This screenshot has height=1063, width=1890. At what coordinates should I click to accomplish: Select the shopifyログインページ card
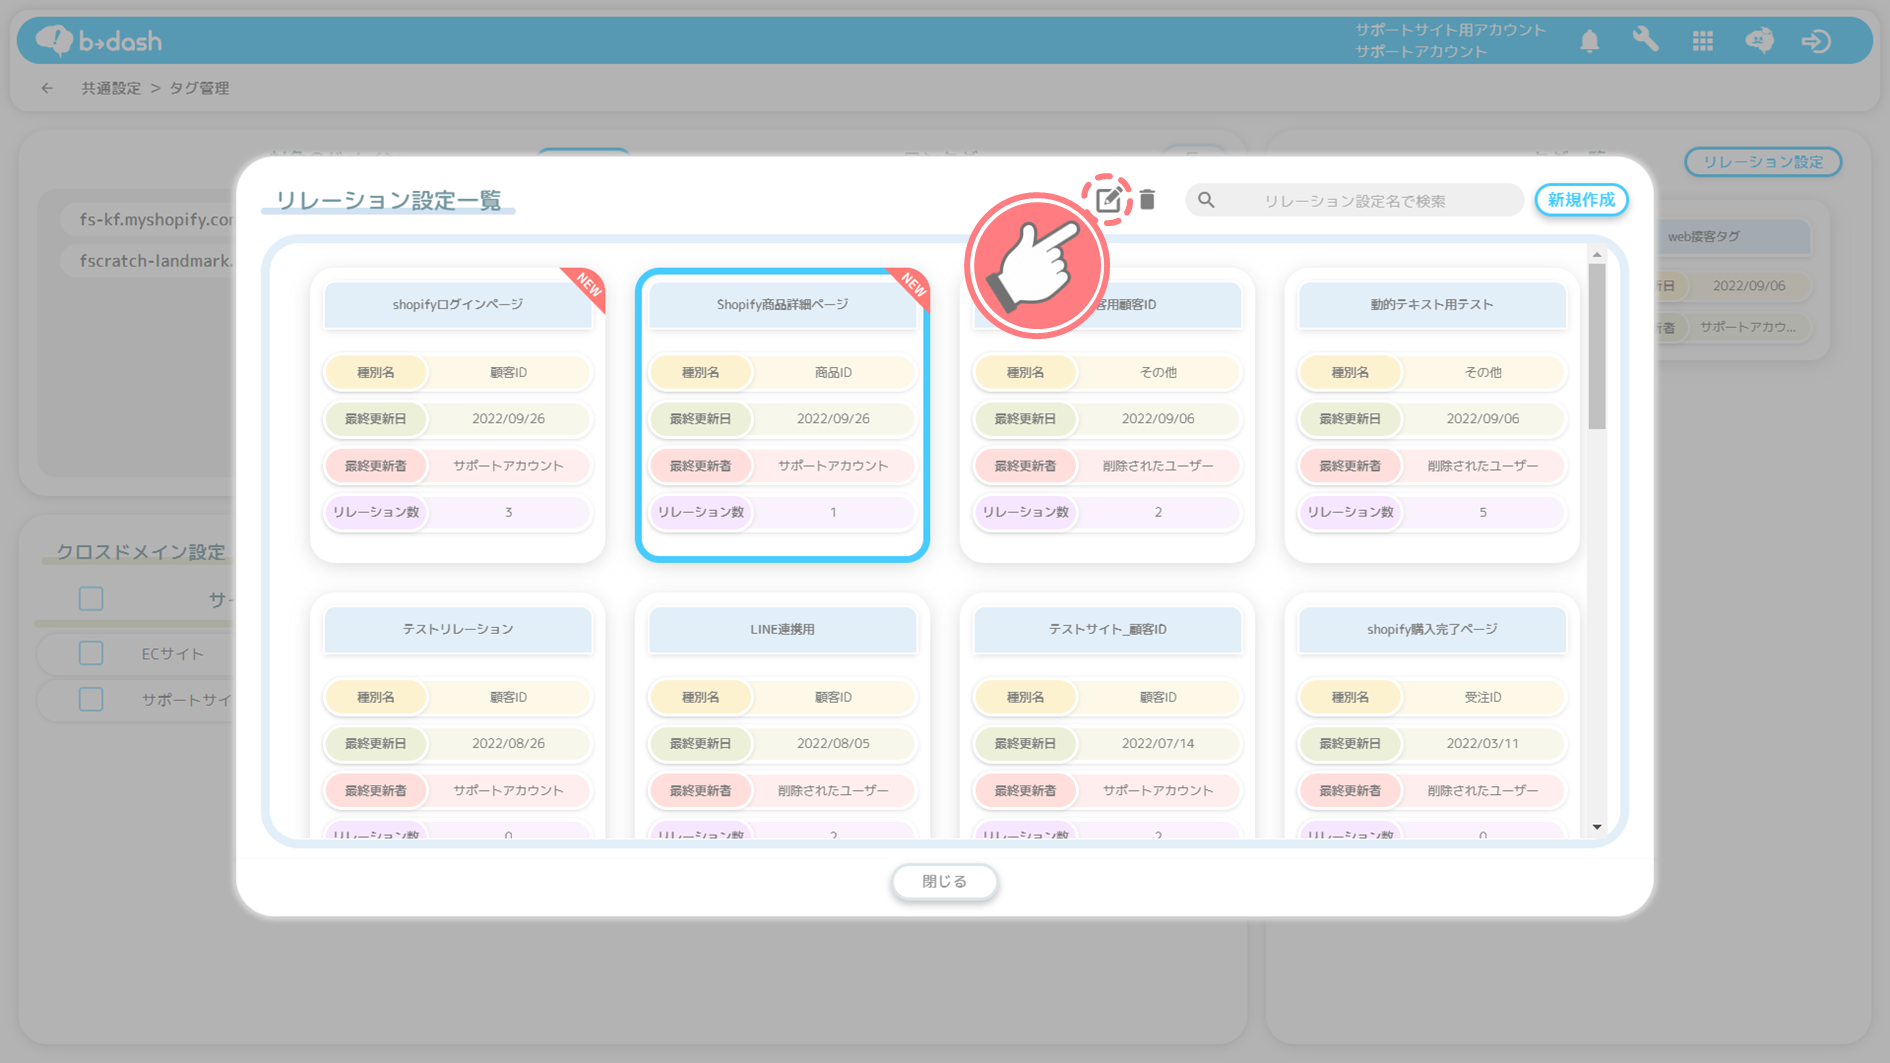pos(457,415)
